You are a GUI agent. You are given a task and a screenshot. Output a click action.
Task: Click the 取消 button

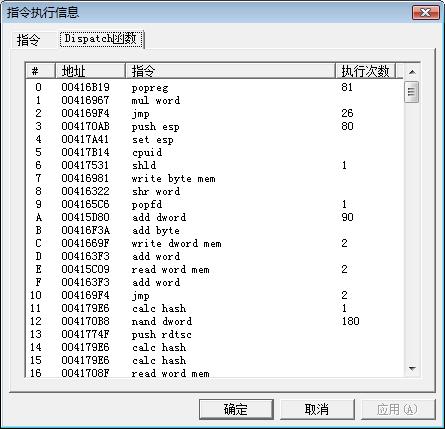317,409
